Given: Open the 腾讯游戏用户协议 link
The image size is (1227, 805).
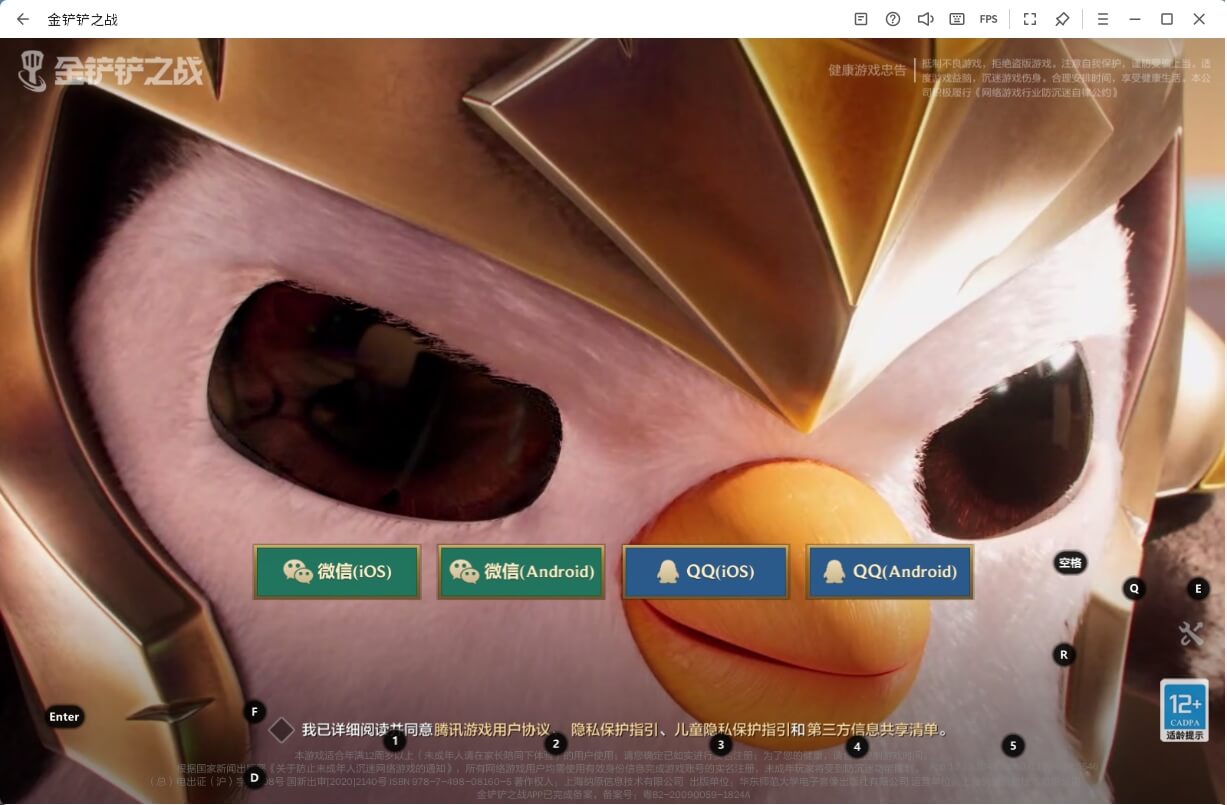Looking at the screenshot, I should coord(492,730).
